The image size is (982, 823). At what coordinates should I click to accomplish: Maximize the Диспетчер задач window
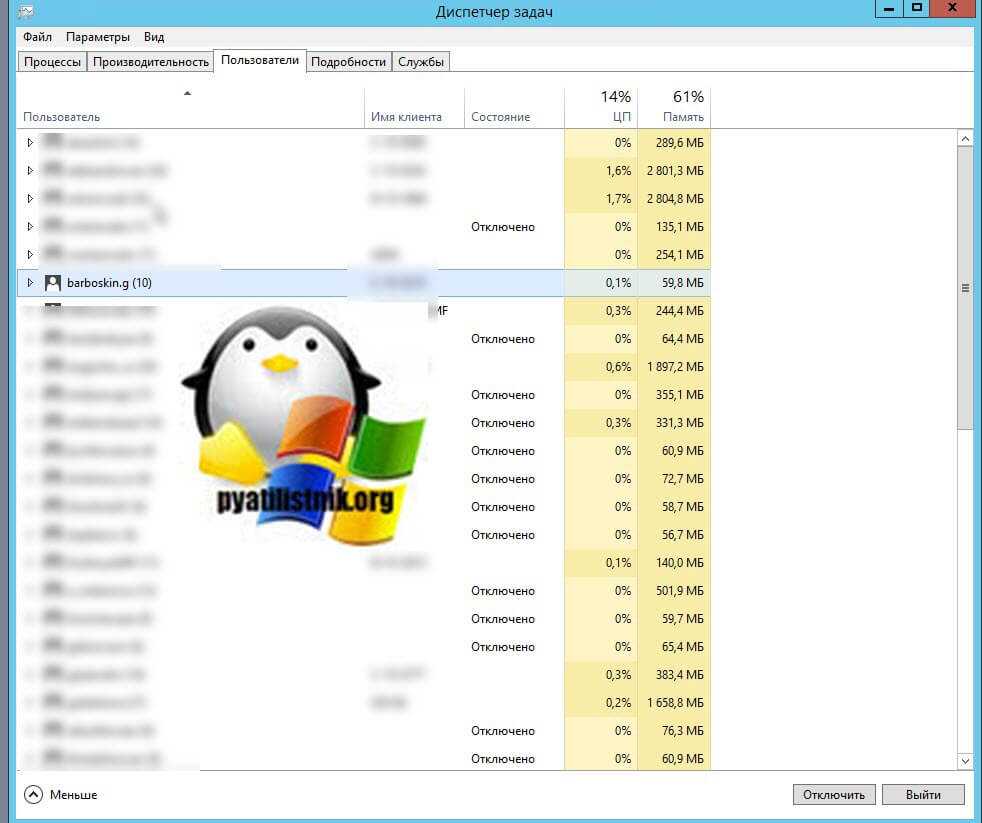[917, 8]
